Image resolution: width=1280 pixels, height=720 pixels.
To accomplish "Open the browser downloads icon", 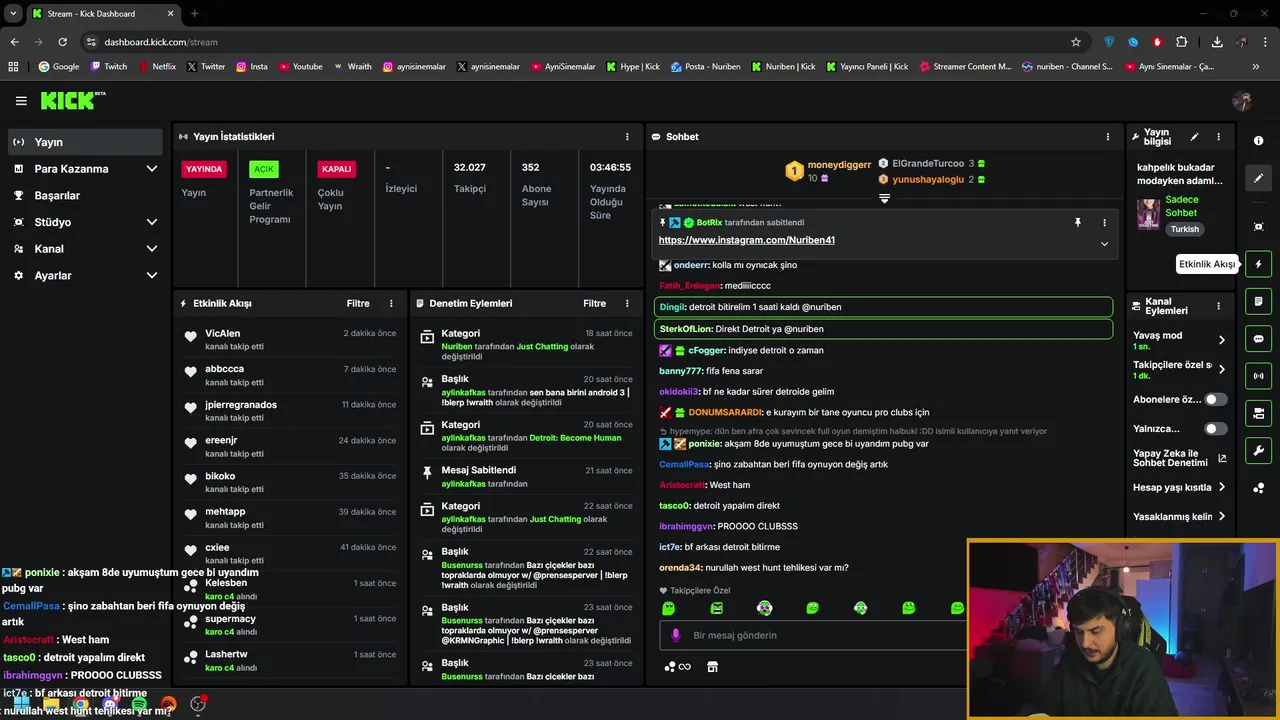I will click(x=1217, y=42).
